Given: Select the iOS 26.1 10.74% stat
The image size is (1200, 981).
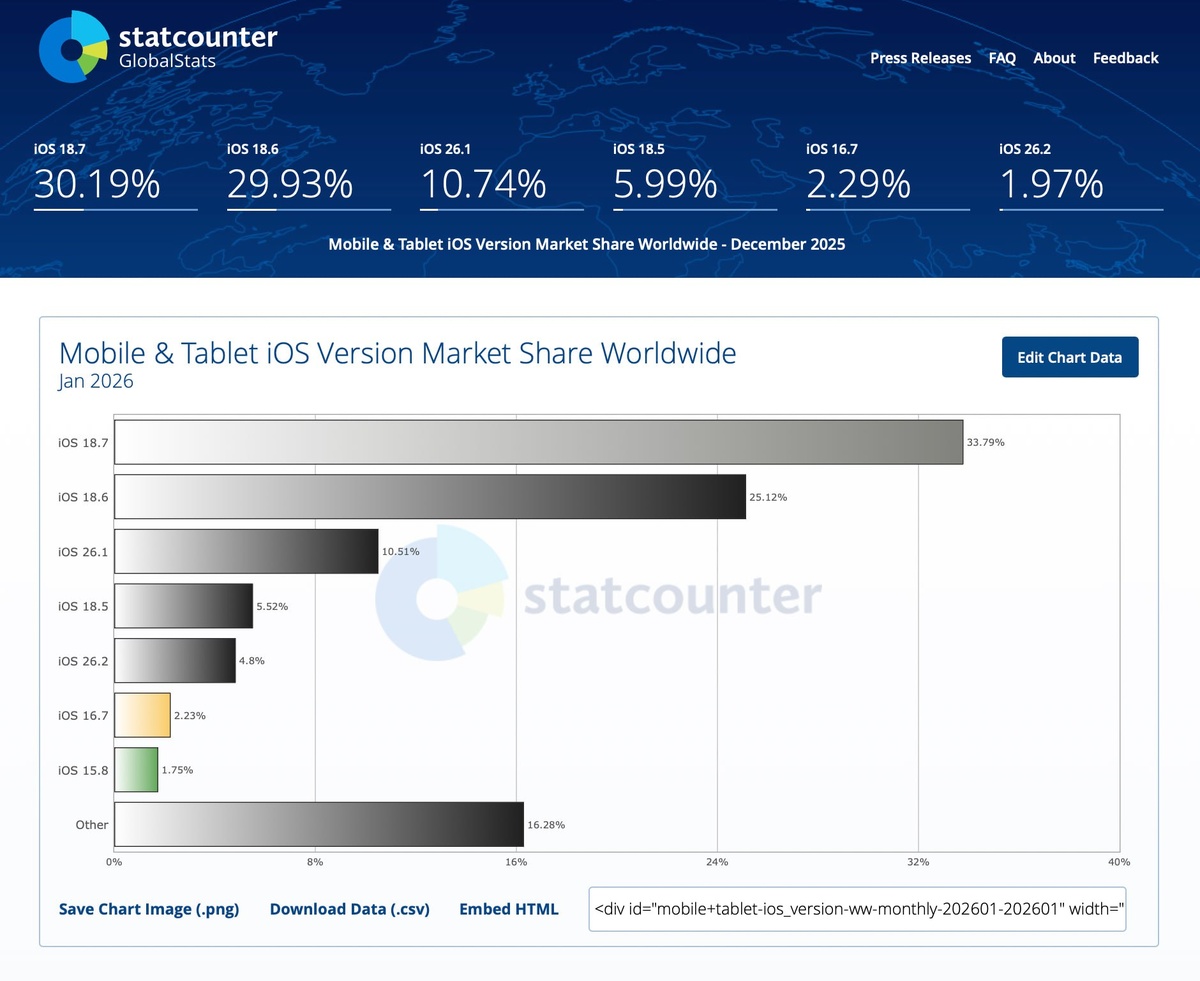Looking at the screenshot, I should [501, 176].
